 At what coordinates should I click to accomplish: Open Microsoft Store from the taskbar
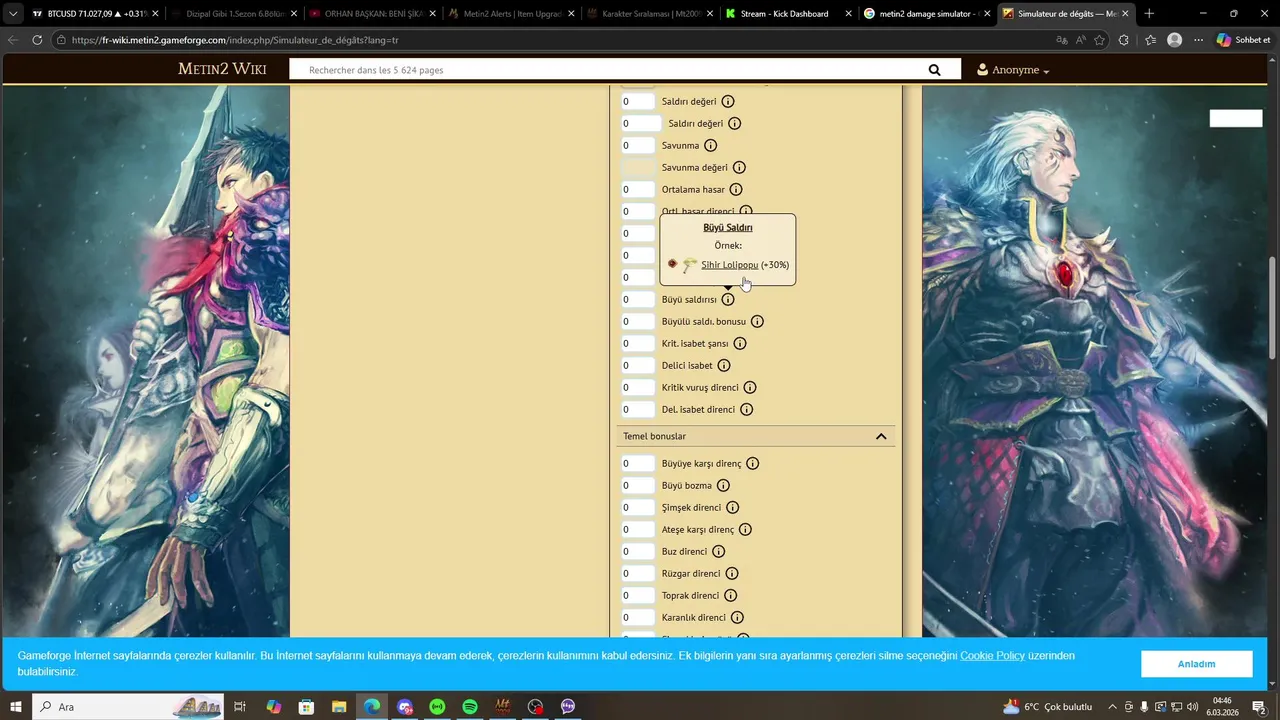point(306,707)
